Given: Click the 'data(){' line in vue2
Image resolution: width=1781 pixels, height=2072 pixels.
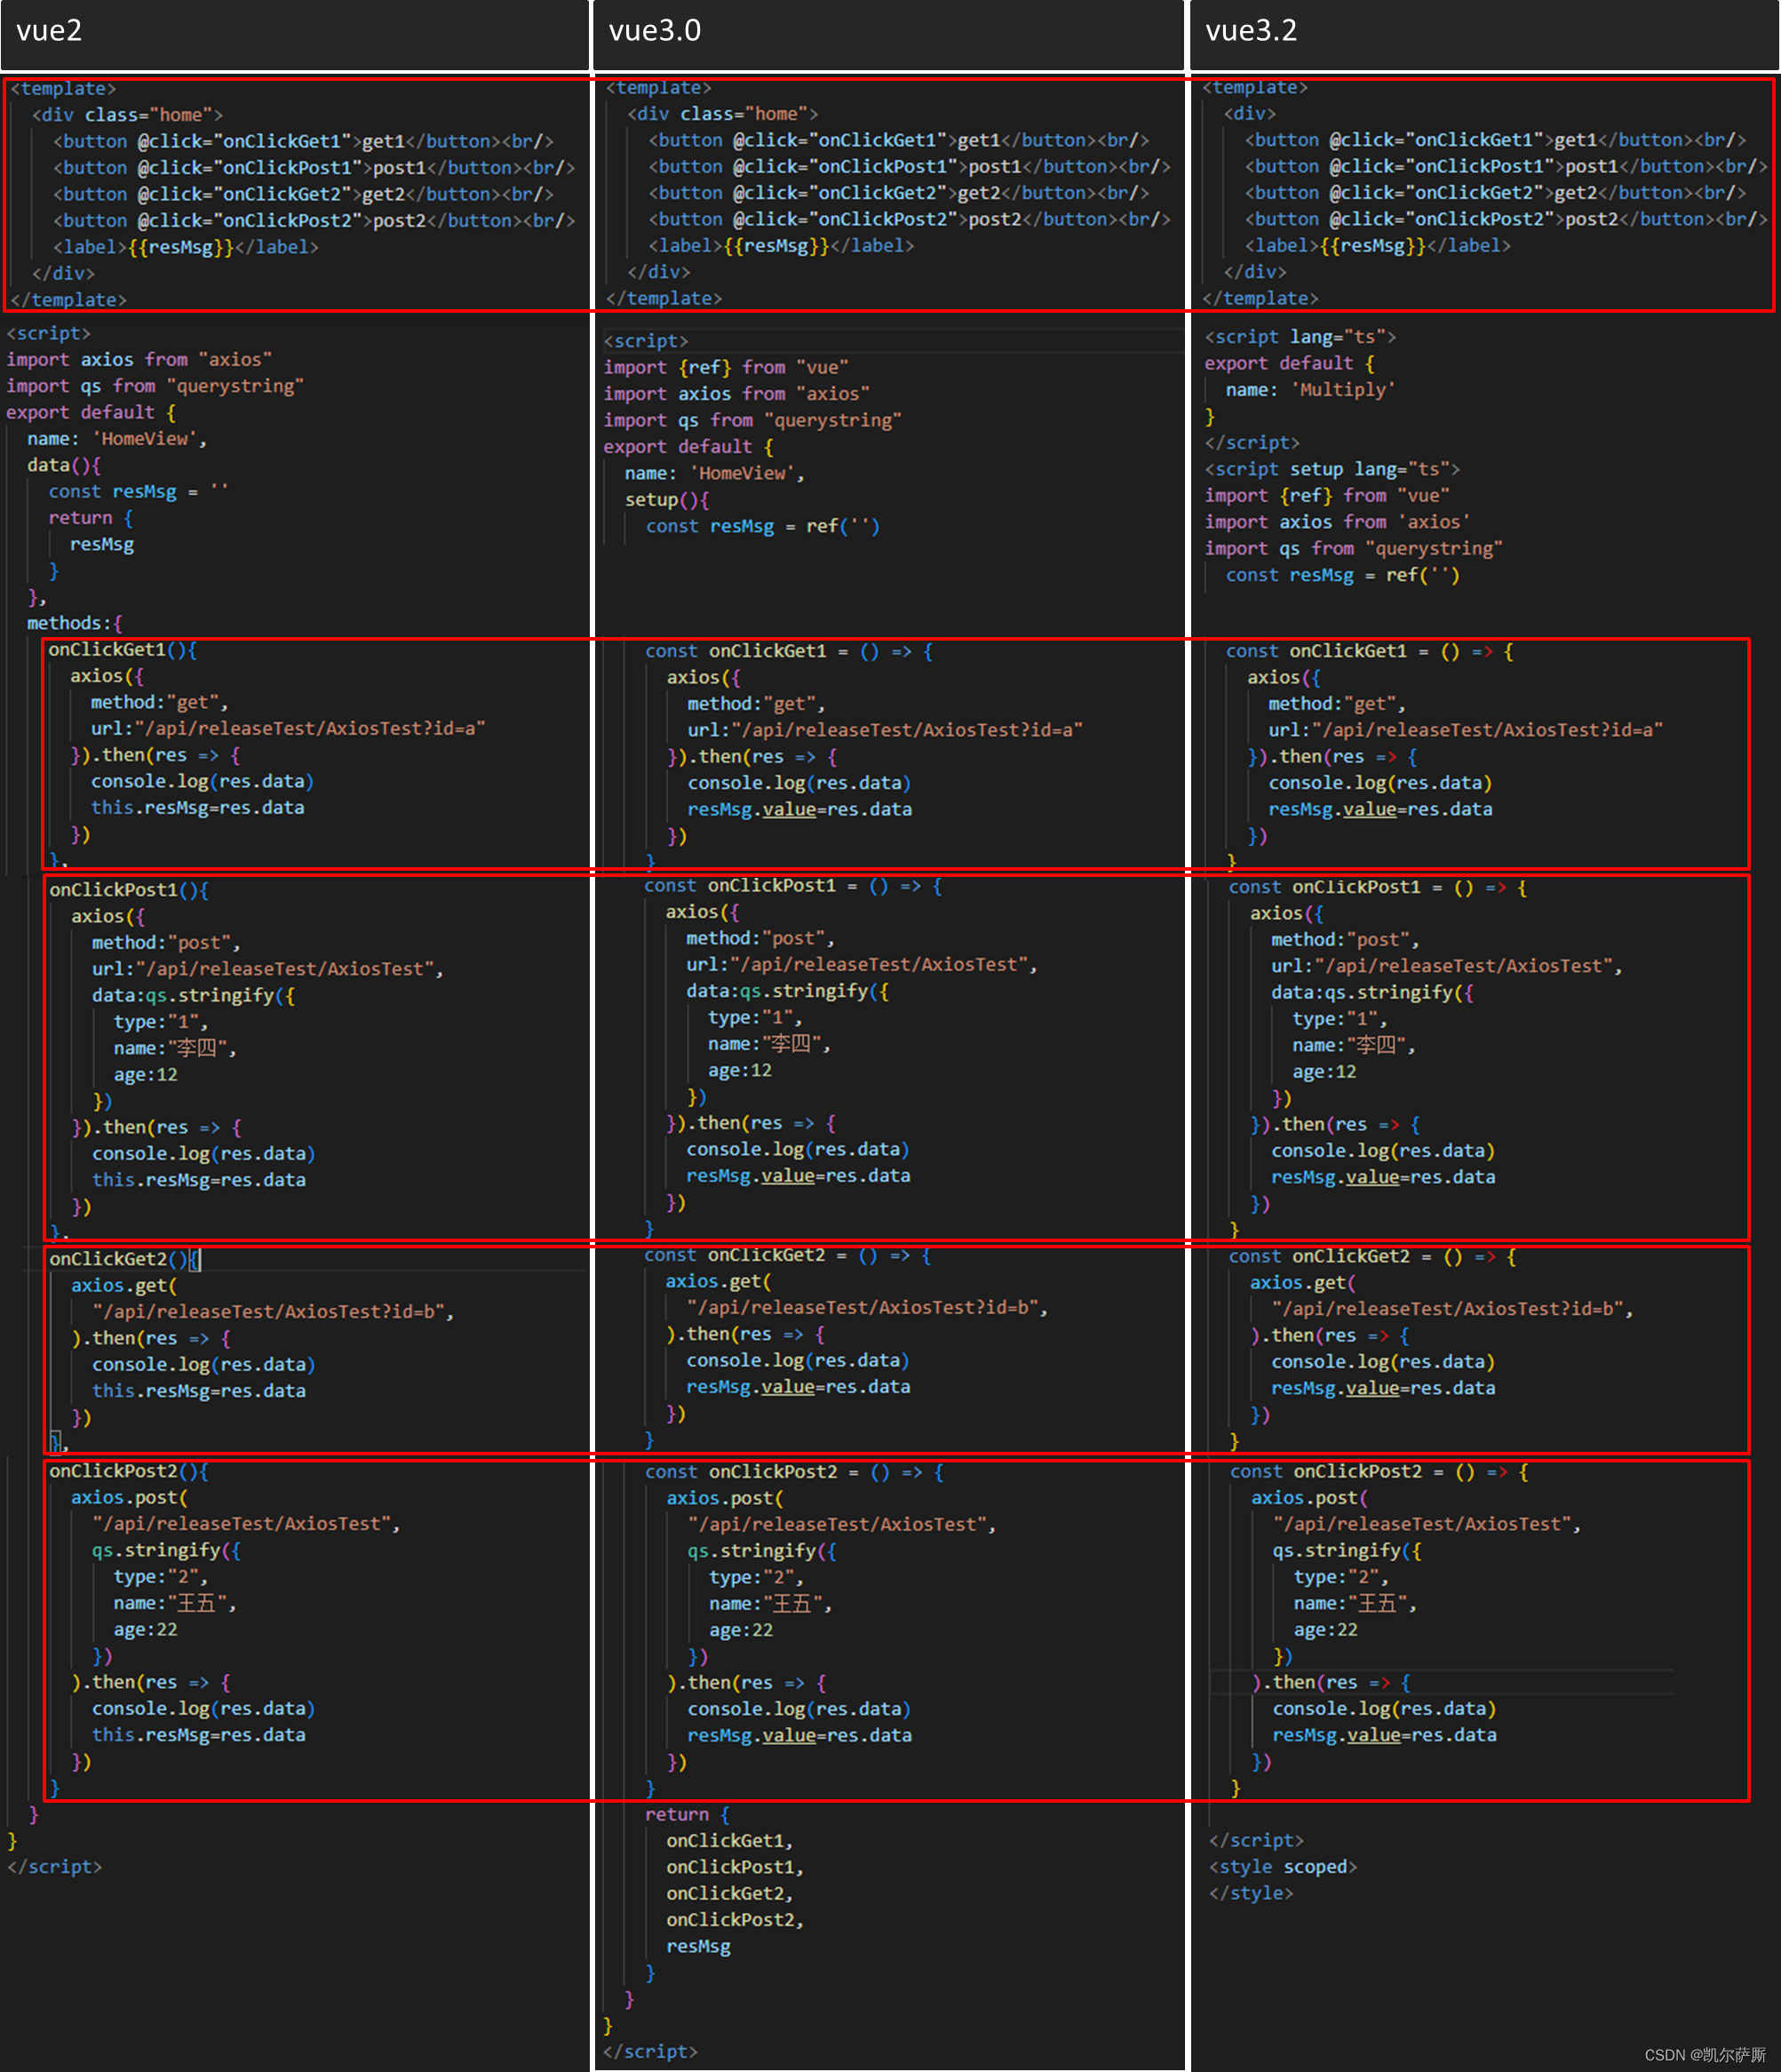Looking at the screenshot, I should pyautogui.click(x=64, y=465).
